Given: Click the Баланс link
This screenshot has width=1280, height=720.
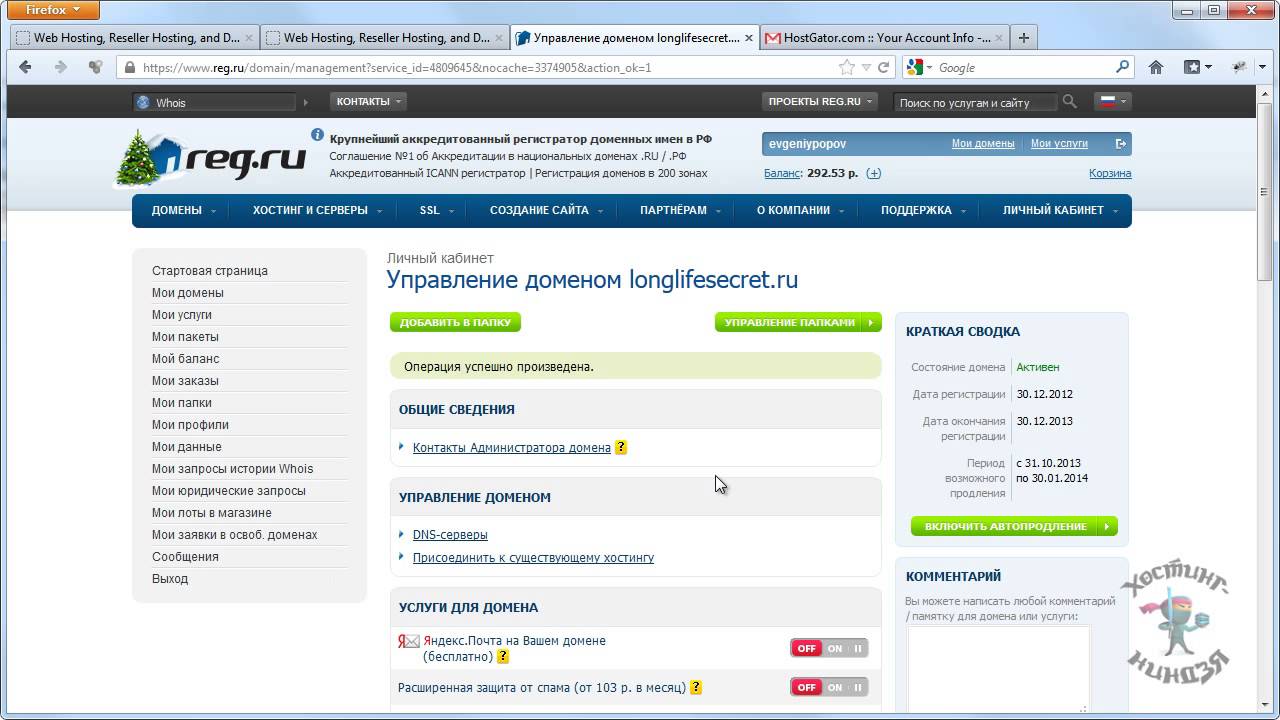Looking at the screenshot, I should (783, 173).
